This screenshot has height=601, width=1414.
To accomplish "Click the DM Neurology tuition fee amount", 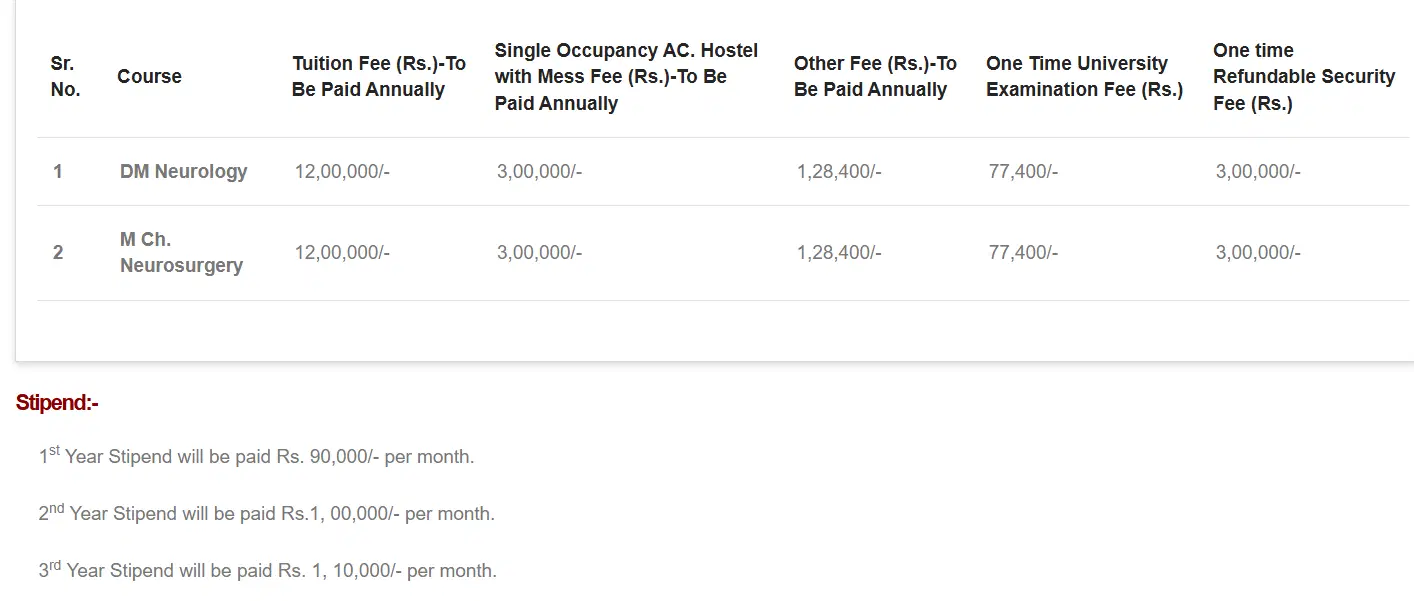I will (x=342, y=172).
